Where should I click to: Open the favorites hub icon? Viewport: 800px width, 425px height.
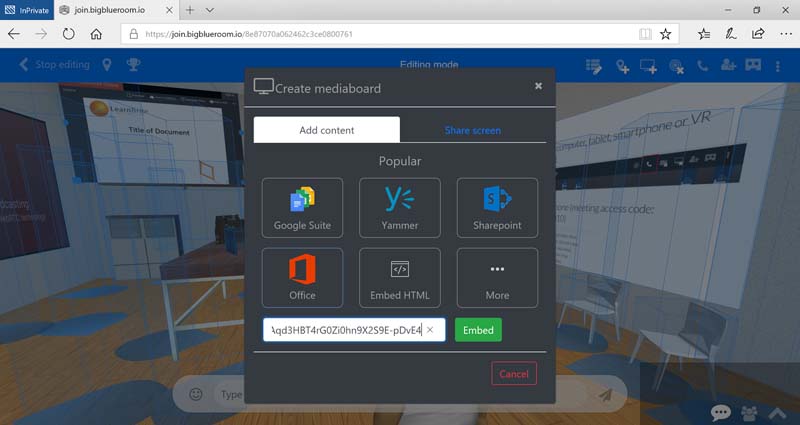[704, 34]
